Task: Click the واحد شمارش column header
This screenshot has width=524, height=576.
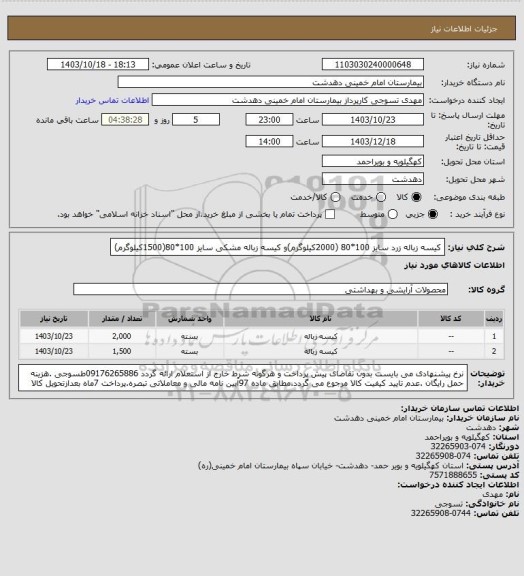Action: pos(190,318)
